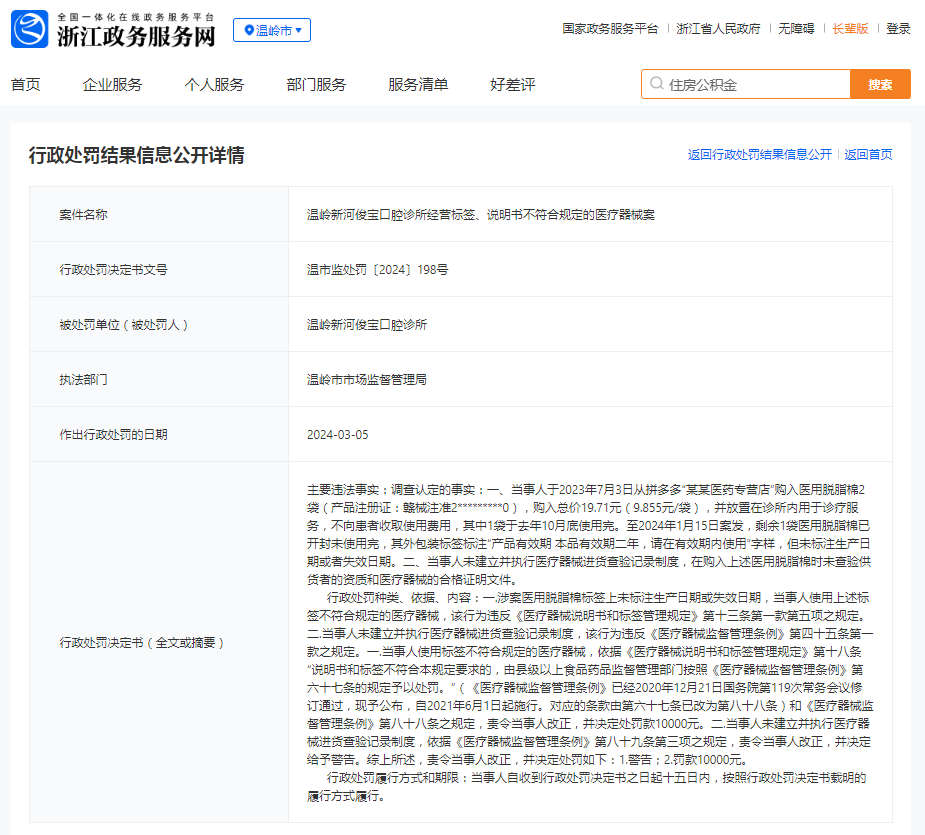Switch to 长辈版 elder mode
Viewport: 925px width, 835px height.
click(x=850, y=29)
